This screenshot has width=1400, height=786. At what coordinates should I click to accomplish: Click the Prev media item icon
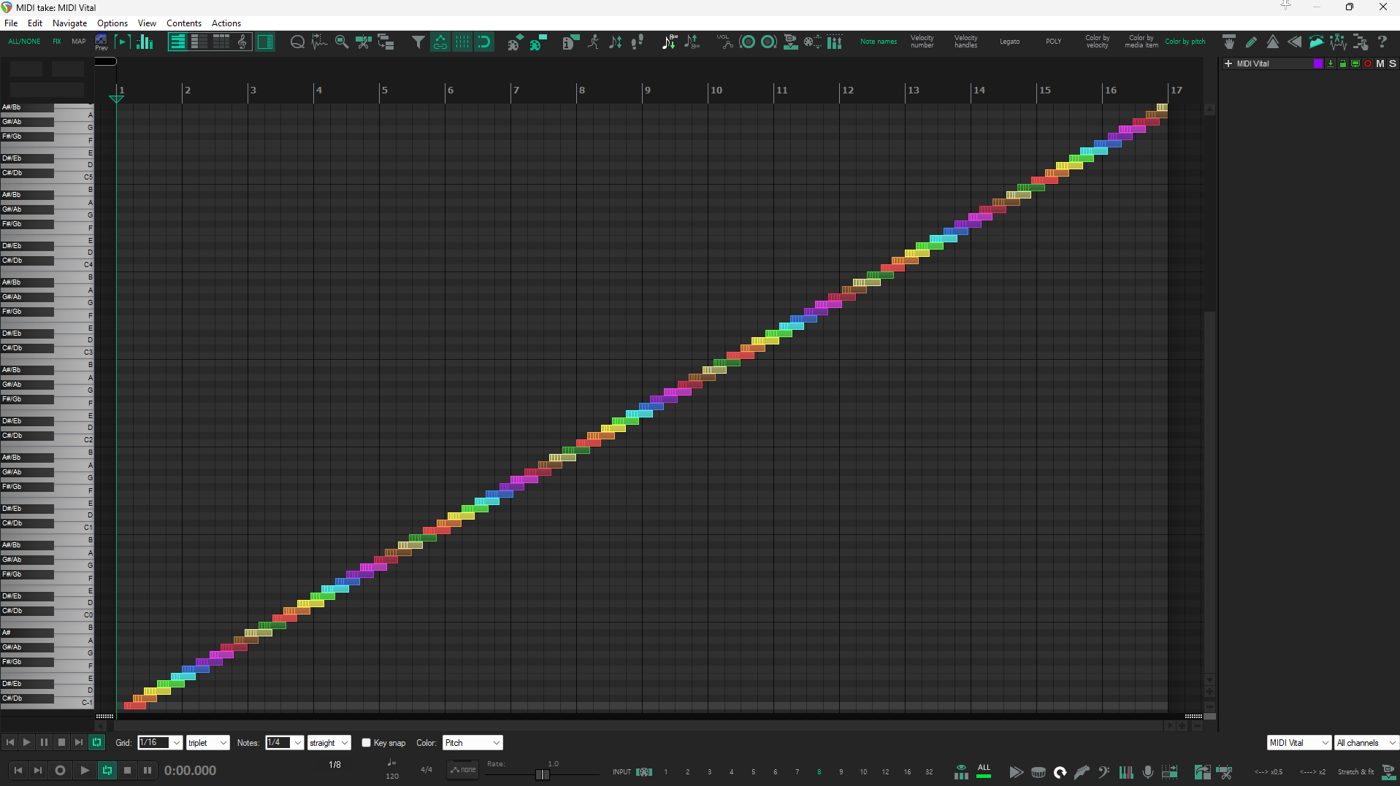[101, 41]
